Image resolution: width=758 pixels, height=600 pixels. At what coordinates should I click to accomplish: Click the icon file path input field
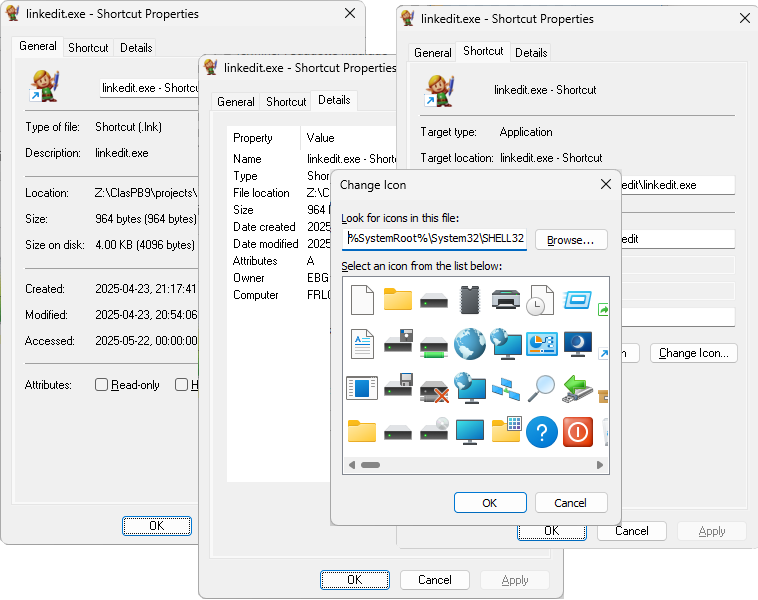(x=435, y=239)
